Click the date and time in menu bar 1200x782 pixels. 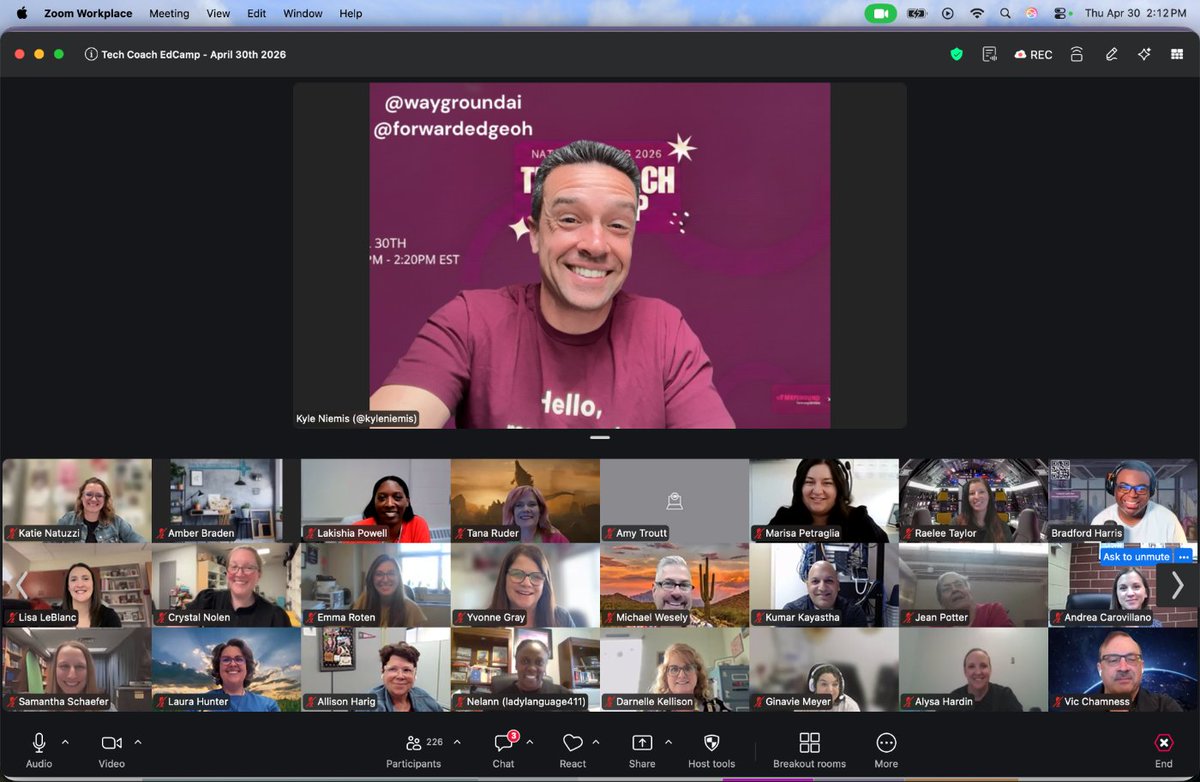click(1135, 13)
